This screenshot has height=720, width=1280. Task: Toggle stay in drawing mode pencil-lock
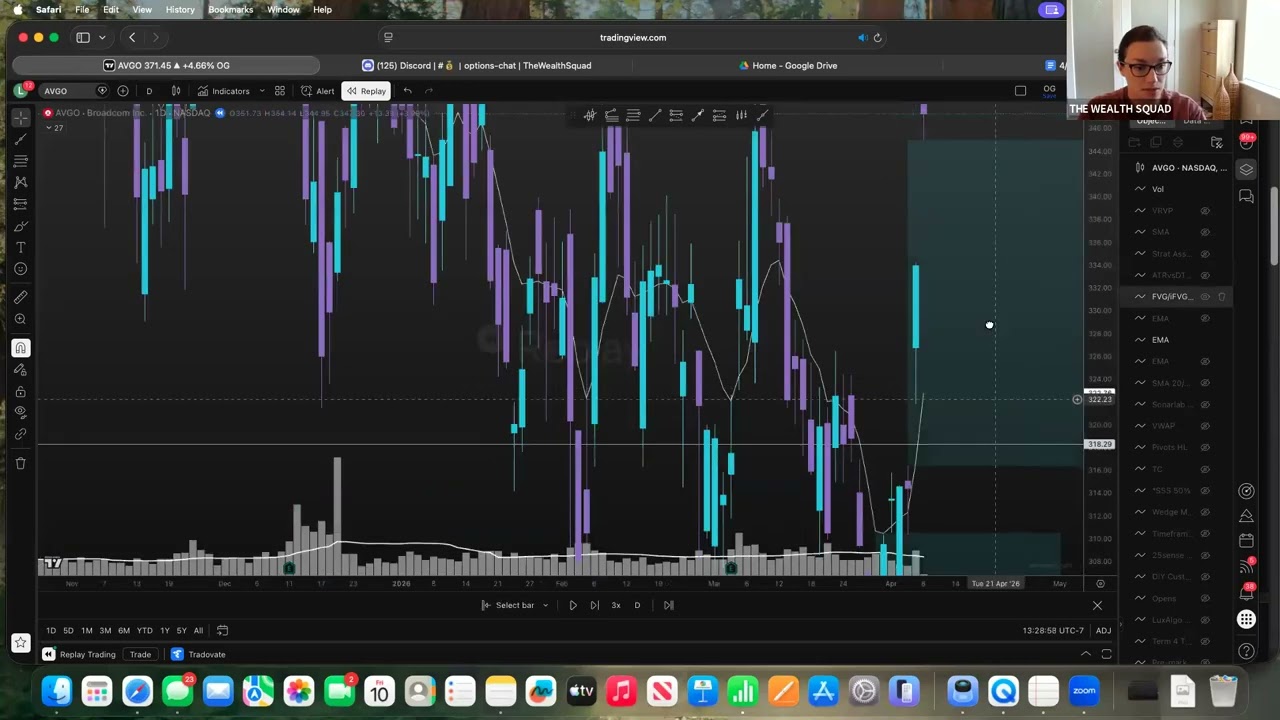[20, 370]
